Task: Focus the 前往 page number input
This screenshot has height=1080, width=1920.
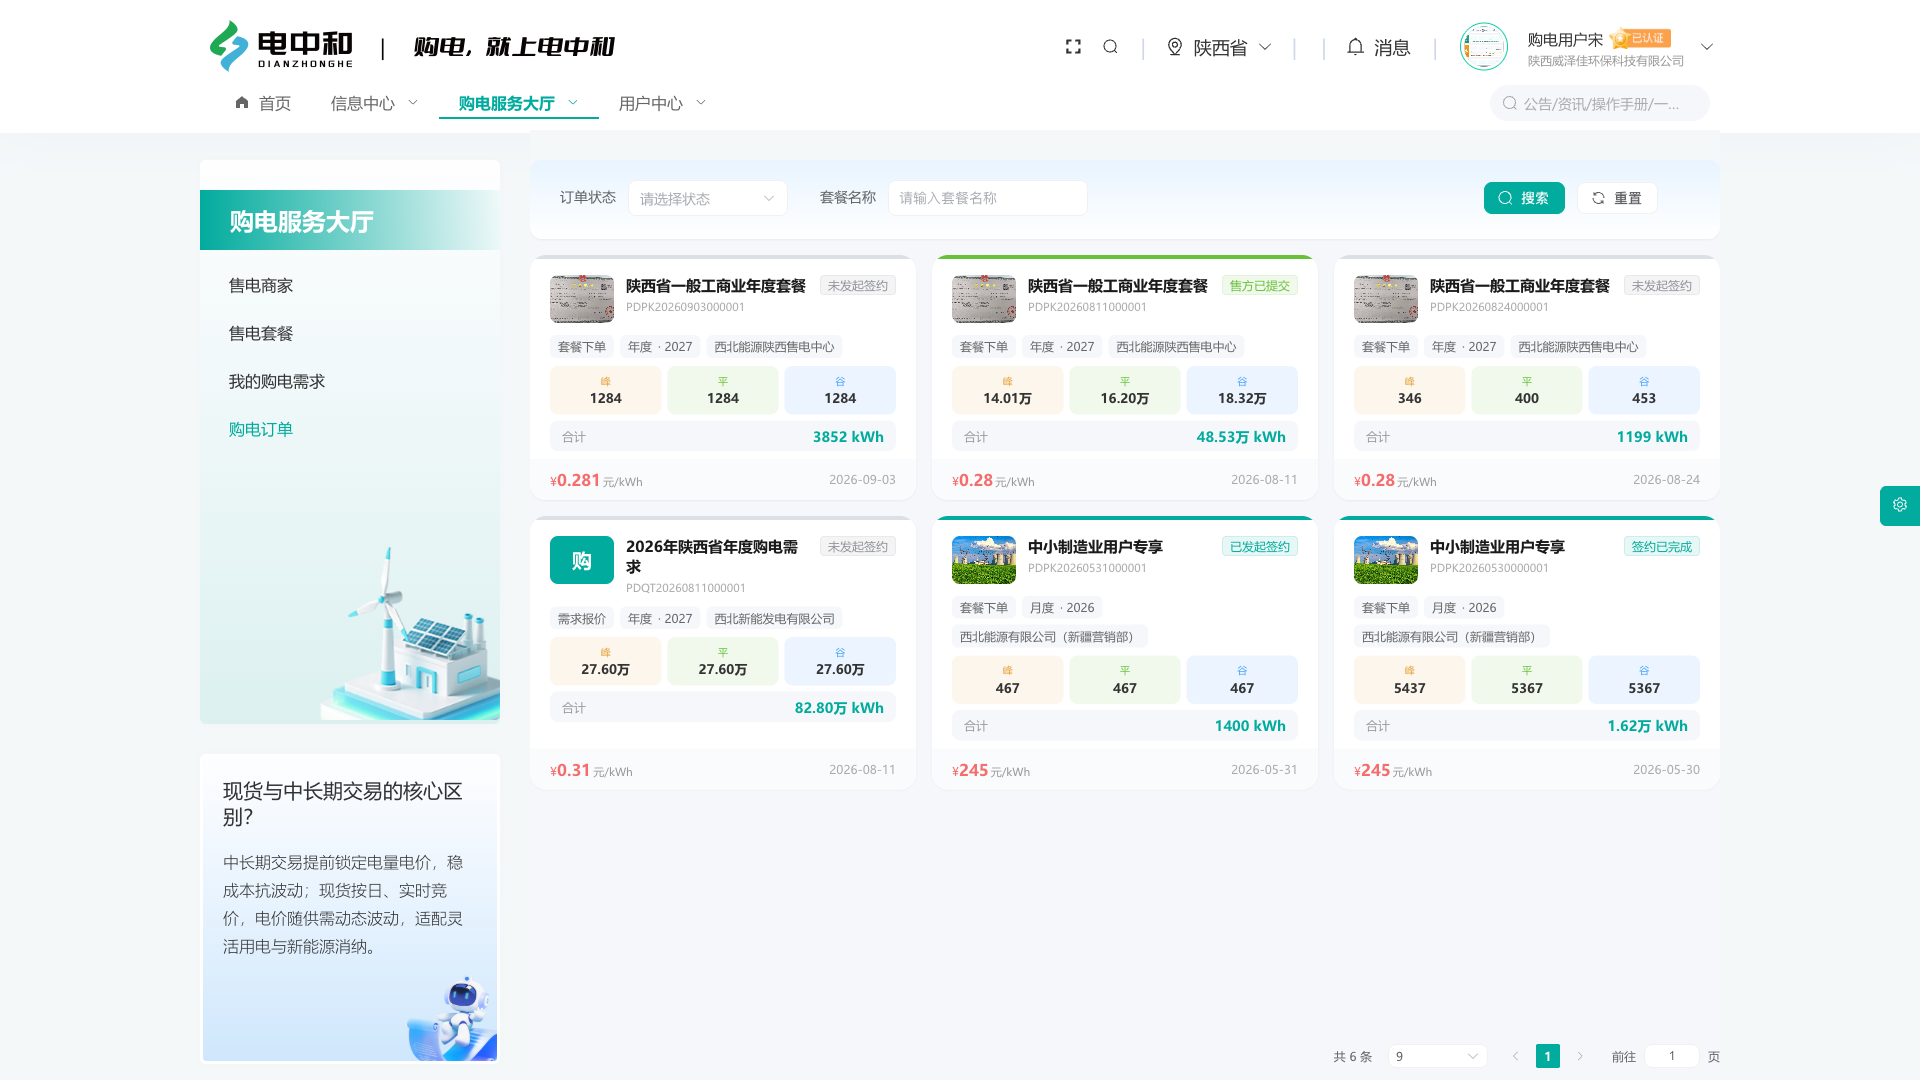Action: click(1671, 1056)
